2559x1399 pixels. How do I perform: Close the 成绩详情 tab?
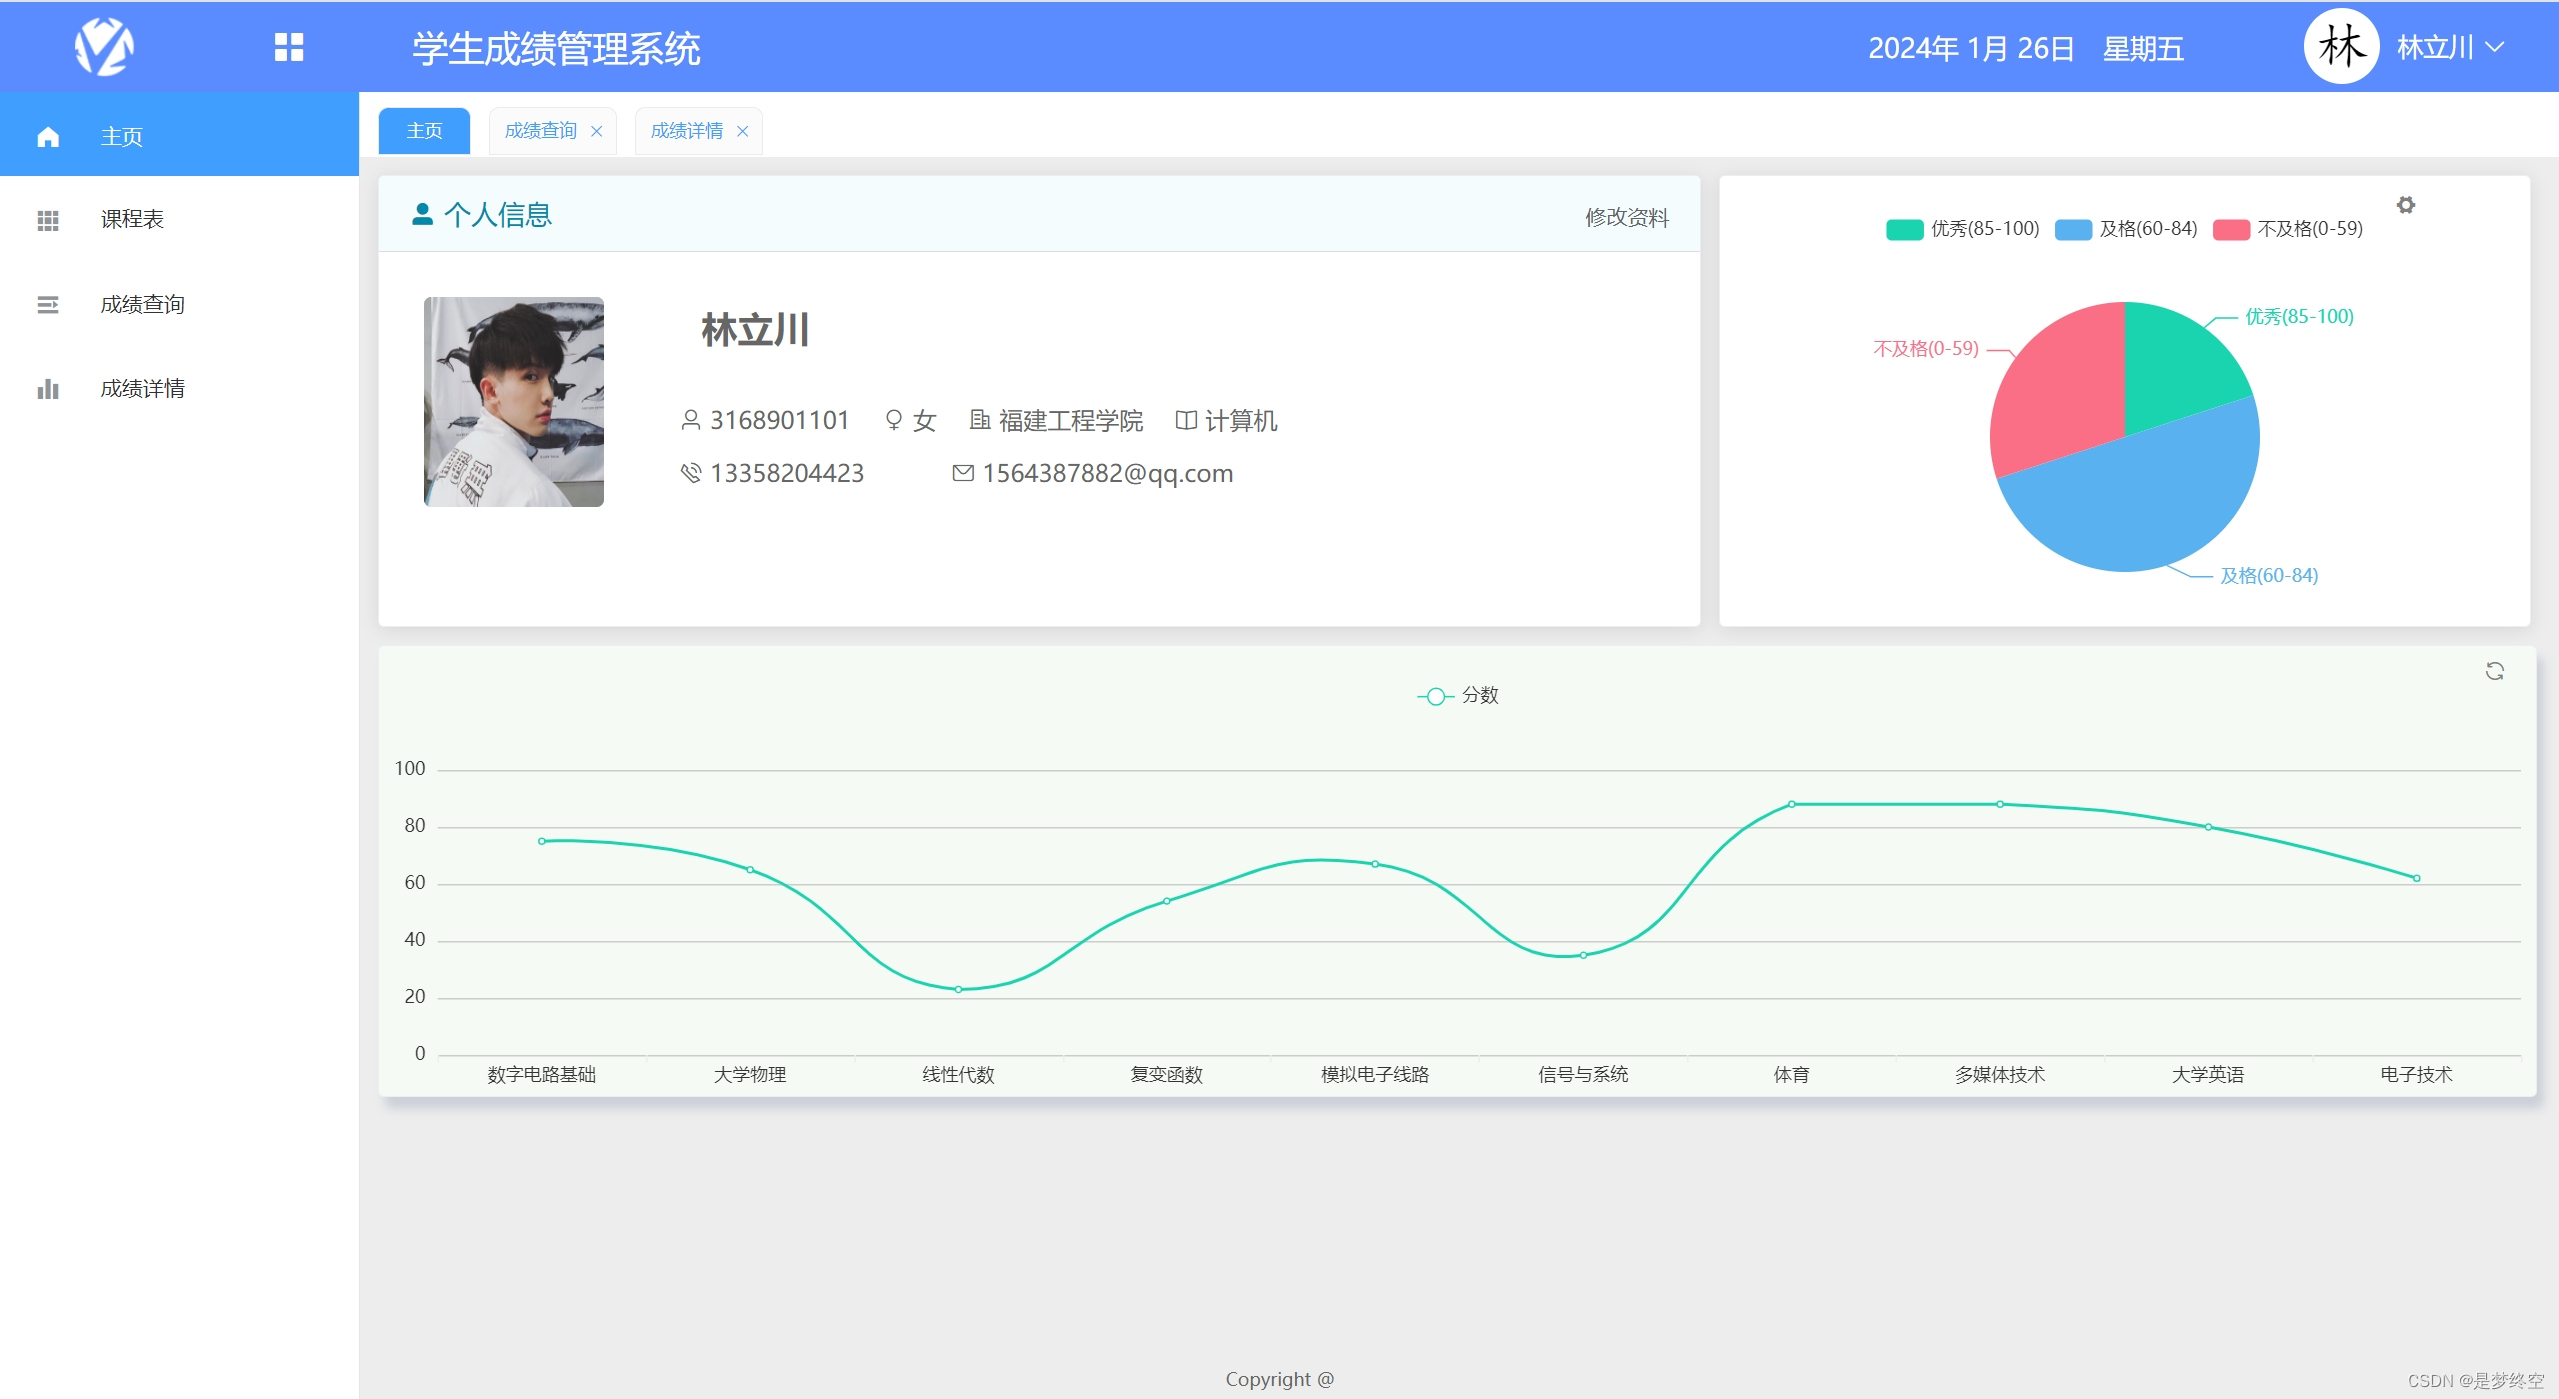click(x=742, y=131)
